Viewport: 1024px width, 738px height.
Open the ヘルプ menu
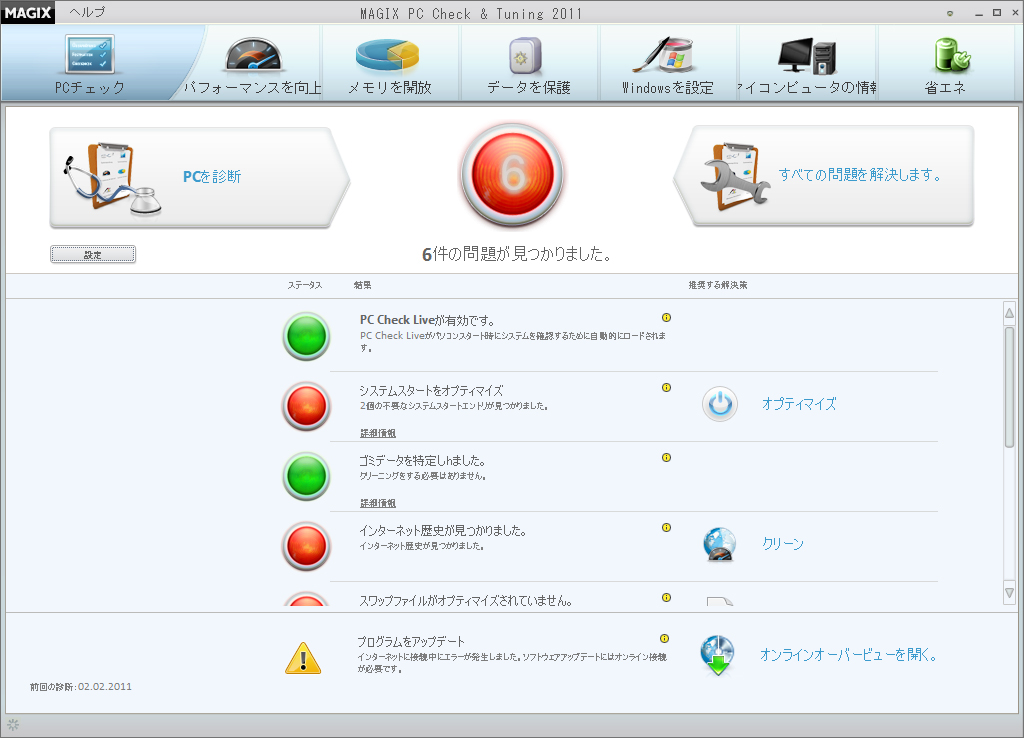point(88,12)
